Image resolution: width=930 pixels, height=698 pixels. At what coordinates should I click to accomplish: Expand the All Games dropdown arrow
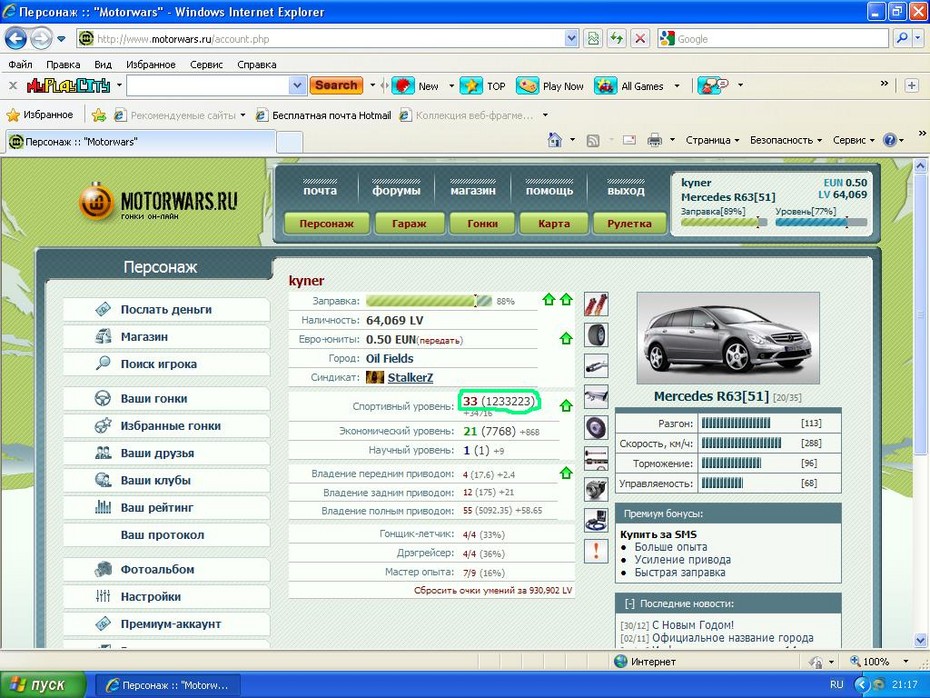click(x=677, y=86)
